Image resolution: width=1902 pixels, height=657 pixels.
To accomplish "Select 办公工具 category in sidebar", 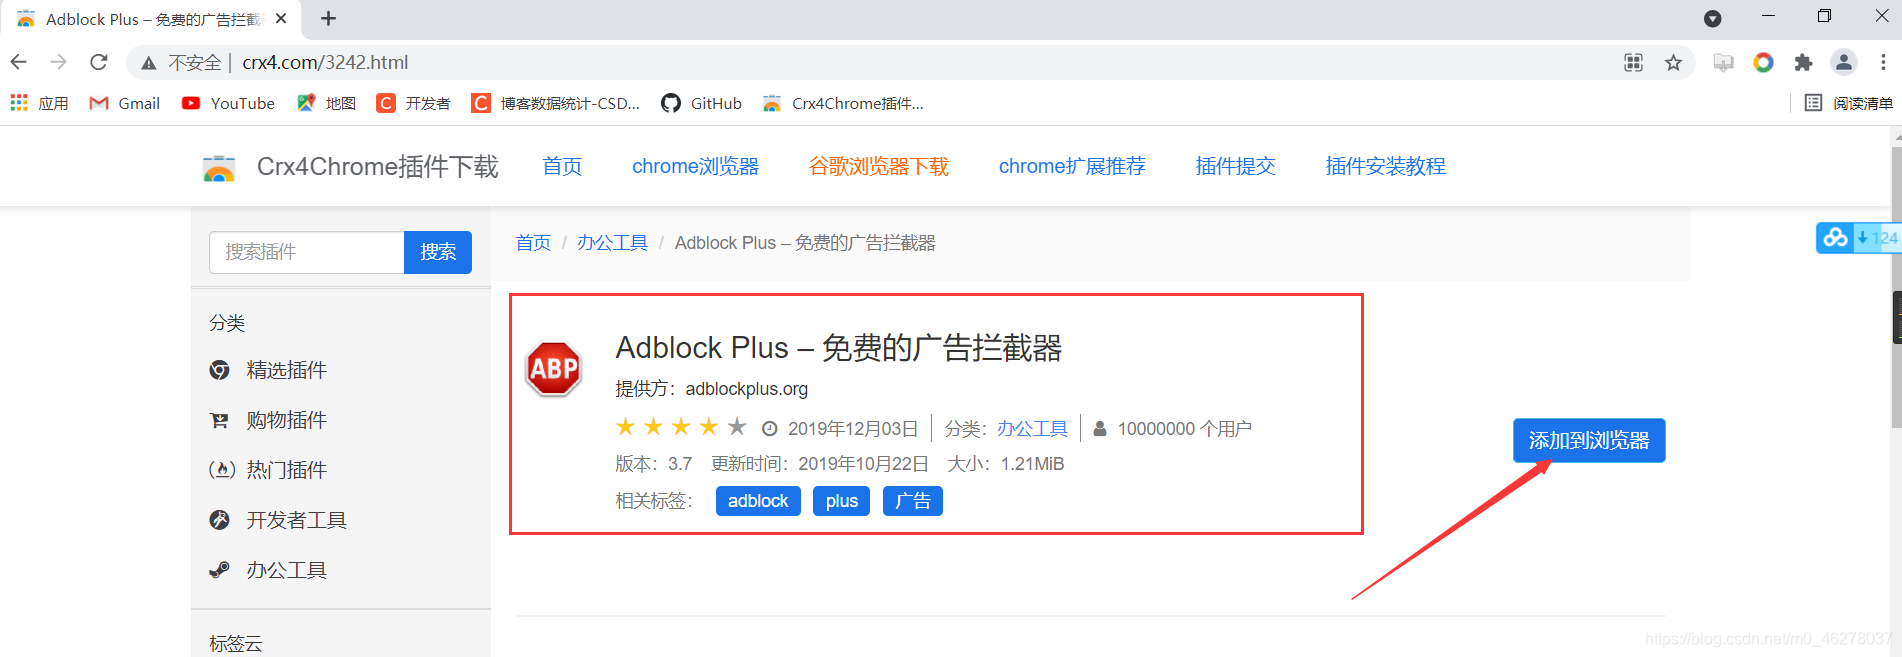I will [x=268, y=570].
